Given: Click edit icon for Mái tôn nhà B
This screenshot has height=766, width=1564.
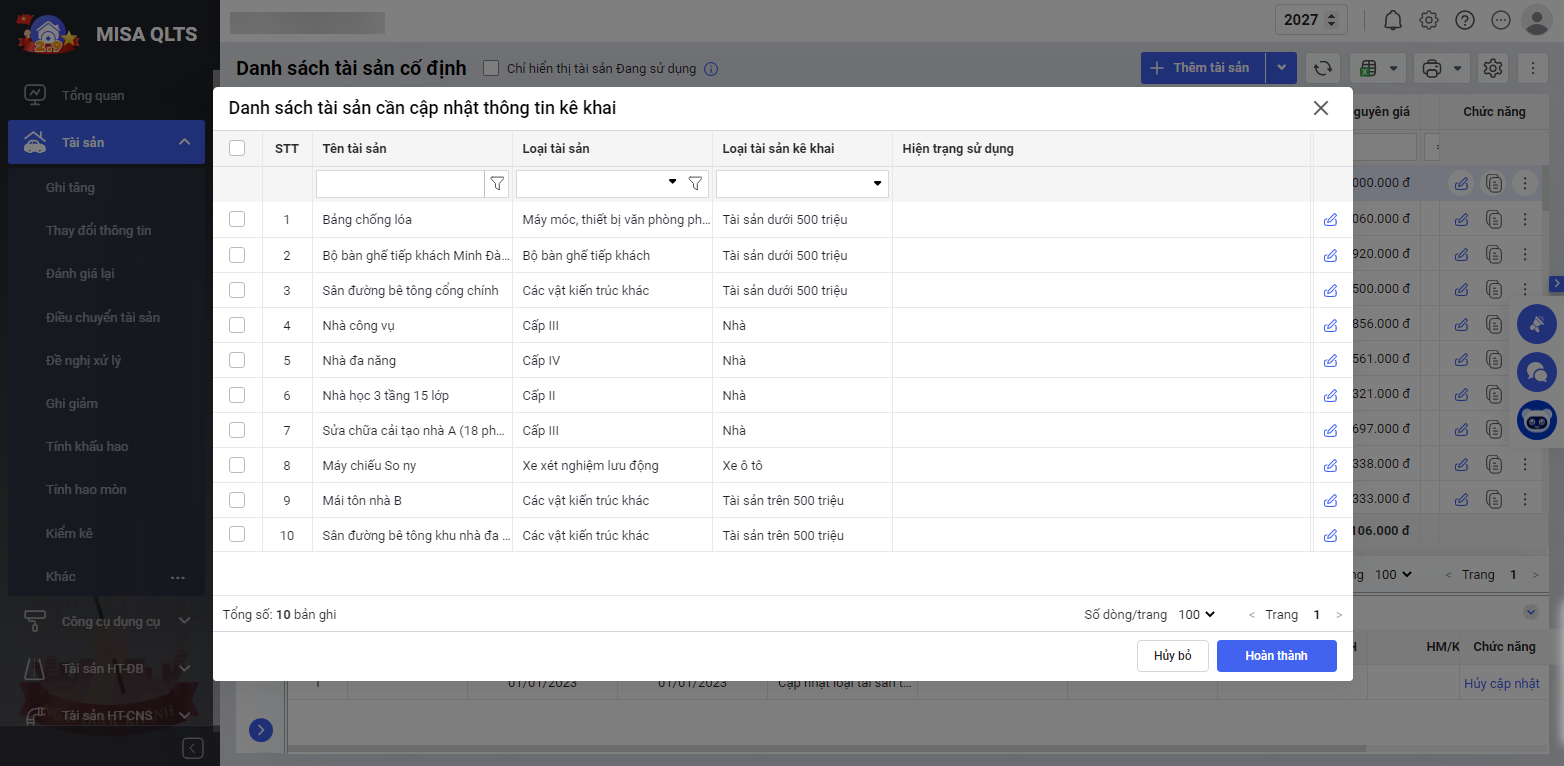Looking at the screenshot, I should pos(1330,500).
